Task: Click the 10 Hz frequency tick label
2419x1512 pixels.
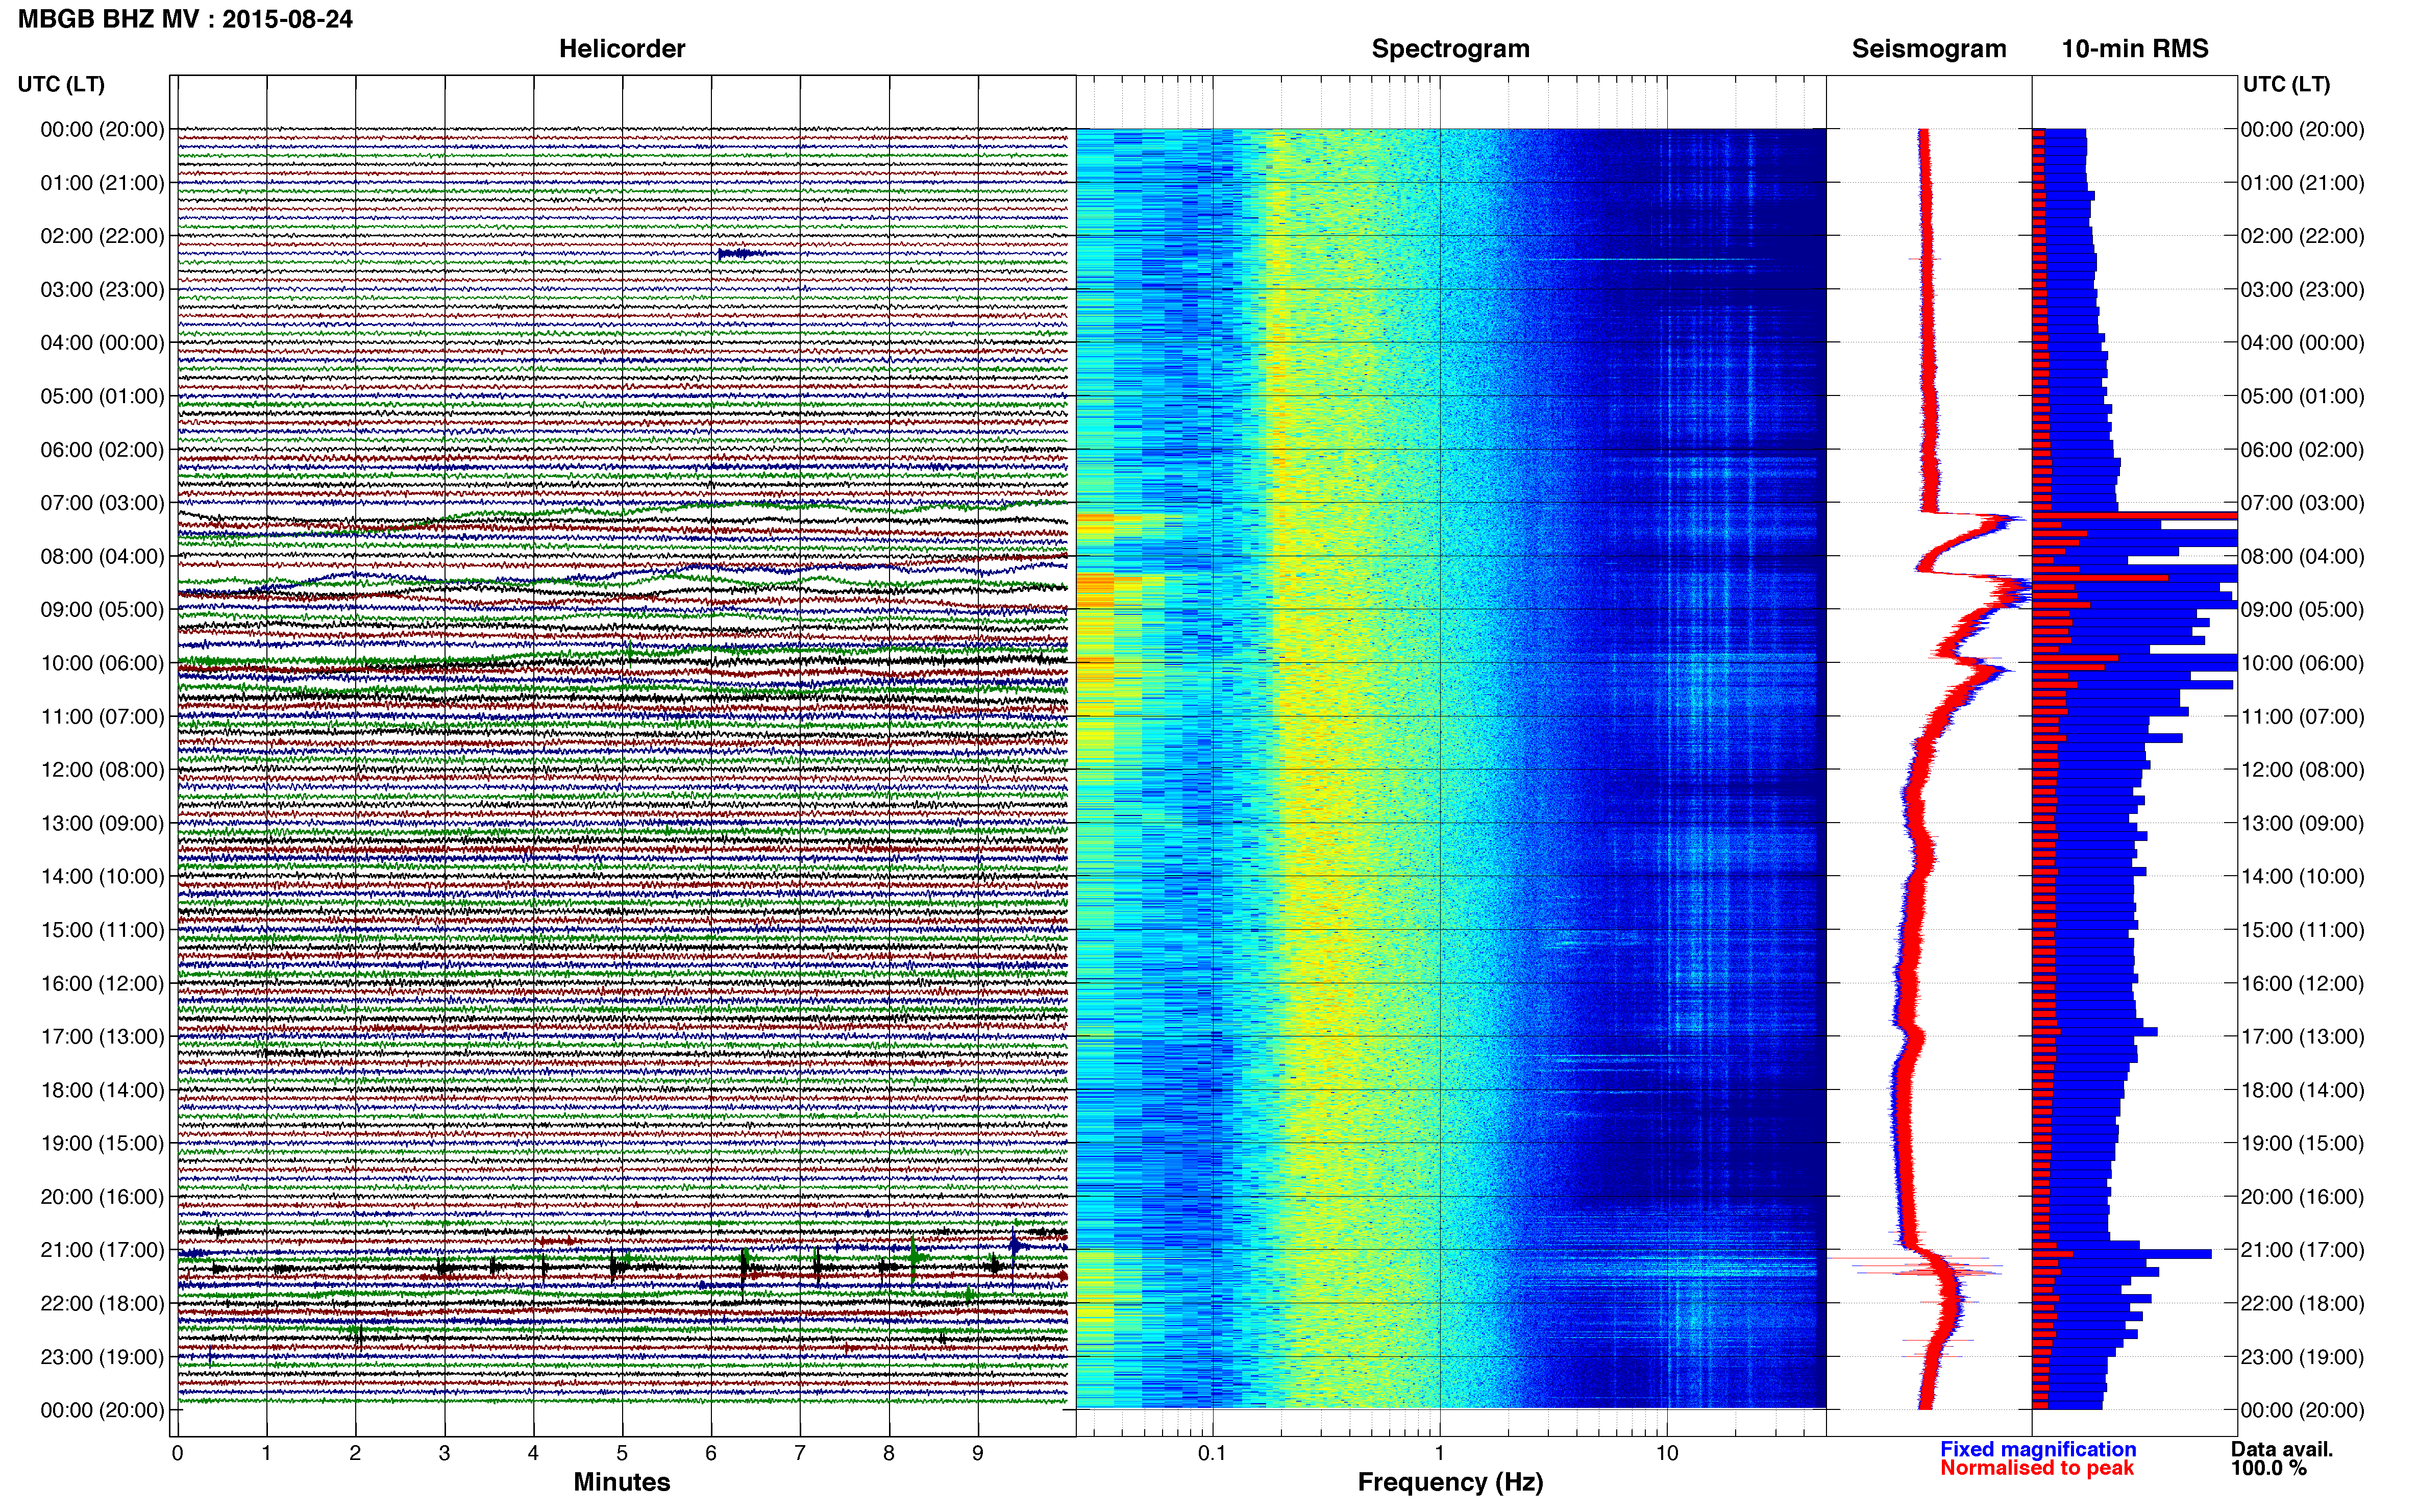Action: coord(1666,1453)
